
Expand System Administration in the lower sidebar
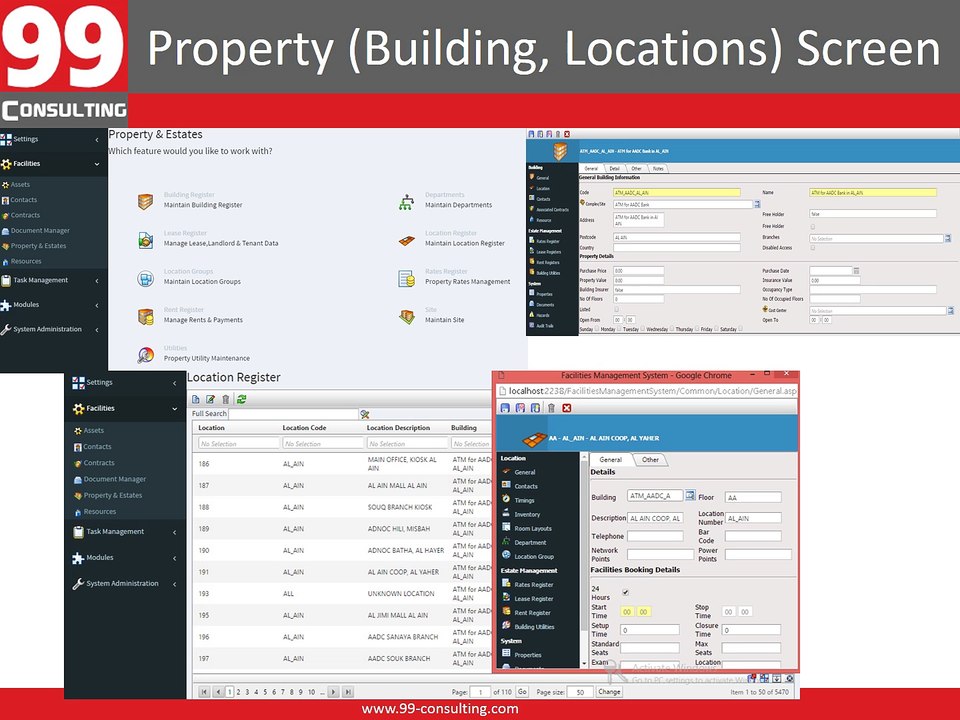point(125,583)
